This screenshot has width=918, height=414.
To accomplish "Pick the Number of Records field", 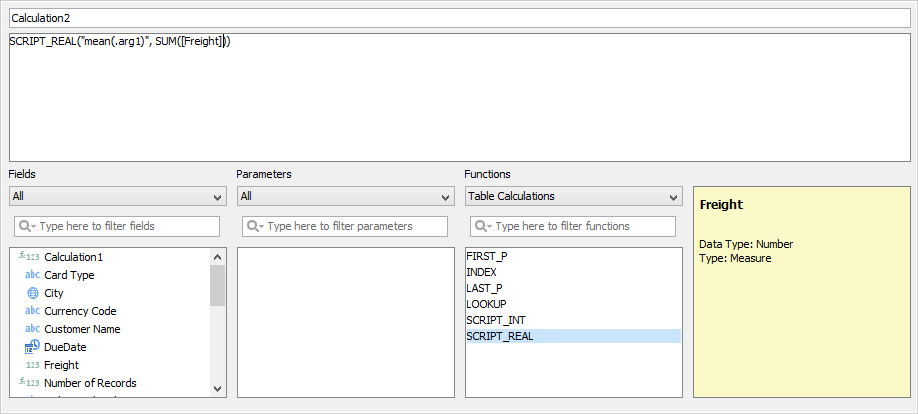I will pyautogui.click(x=90, y=383).
